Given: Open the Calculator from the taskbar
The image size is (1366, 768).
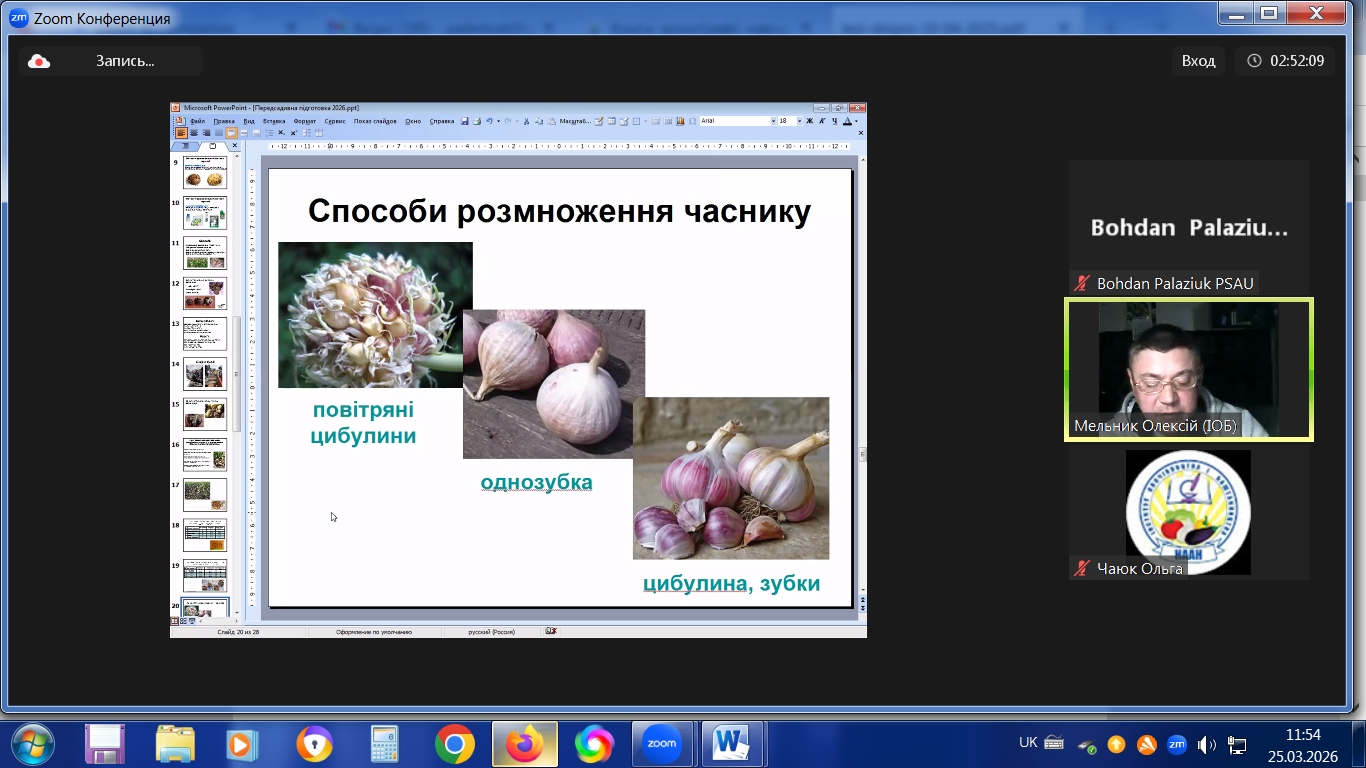Looking at the screenshot, I should [385, 744].
